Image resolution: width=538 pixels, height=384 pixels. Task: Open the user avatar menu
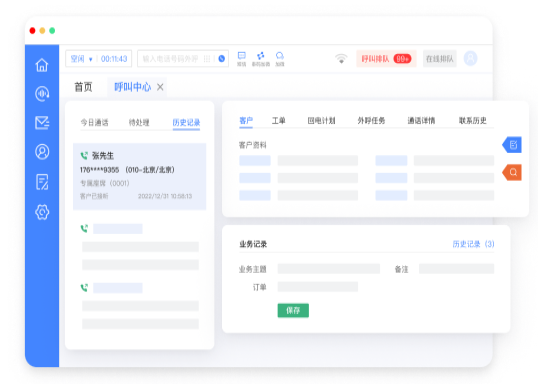tap(470, 58)
